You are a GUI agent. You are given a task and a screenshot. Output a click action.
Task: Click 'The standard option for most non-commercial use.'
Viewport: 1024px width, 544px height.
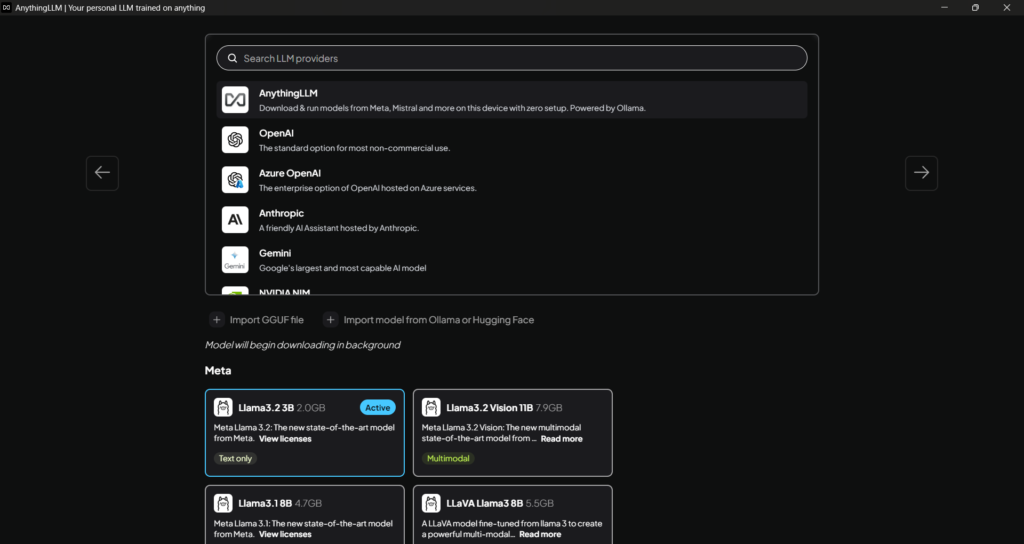pyautogui.click(x=355, y=148)
